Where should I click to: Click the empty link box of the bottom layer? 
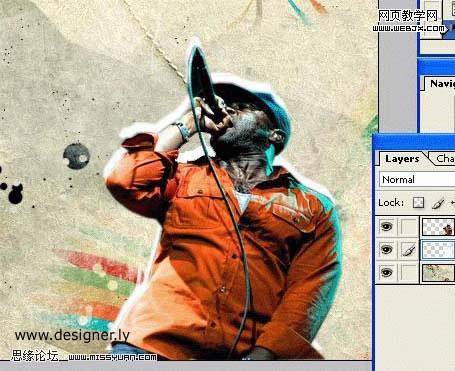tap(409, 272)
